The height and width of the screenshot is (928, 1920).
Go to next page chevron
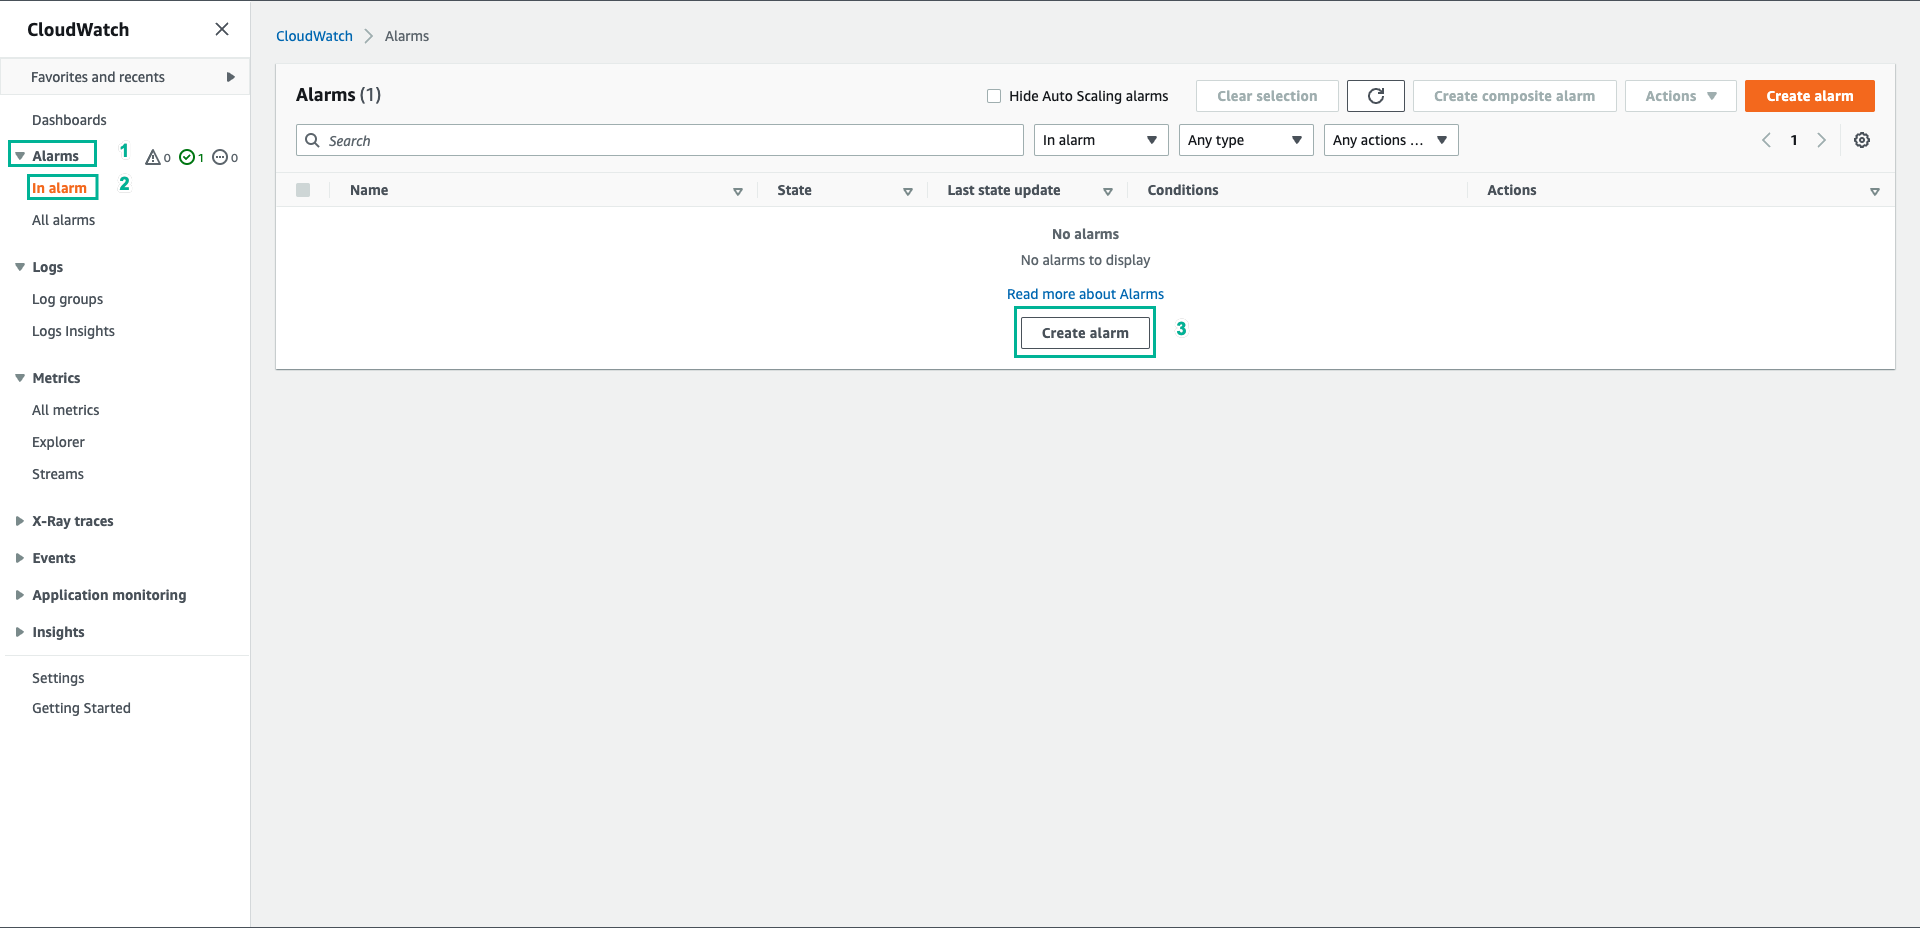1821,140
